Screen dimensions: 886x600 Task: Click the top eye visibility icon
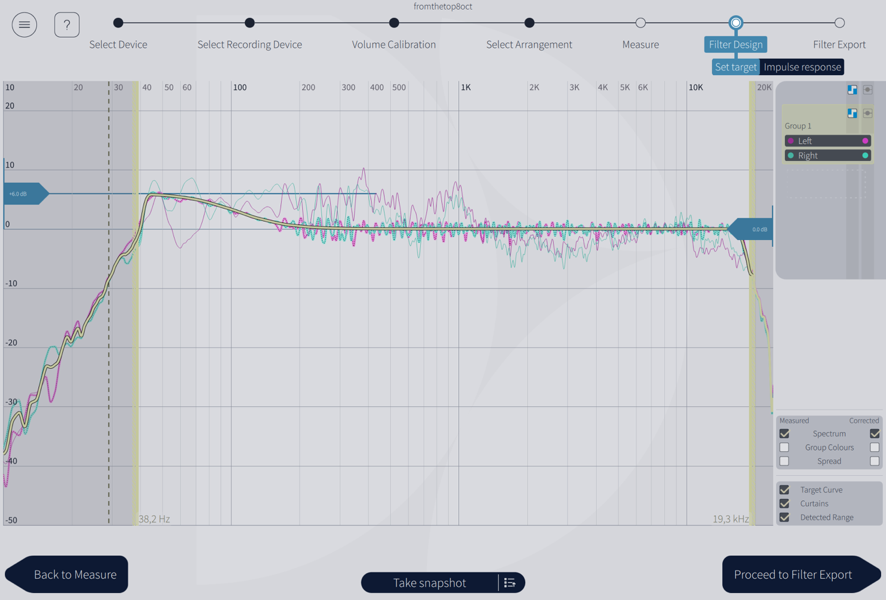[x=867, y=90]
